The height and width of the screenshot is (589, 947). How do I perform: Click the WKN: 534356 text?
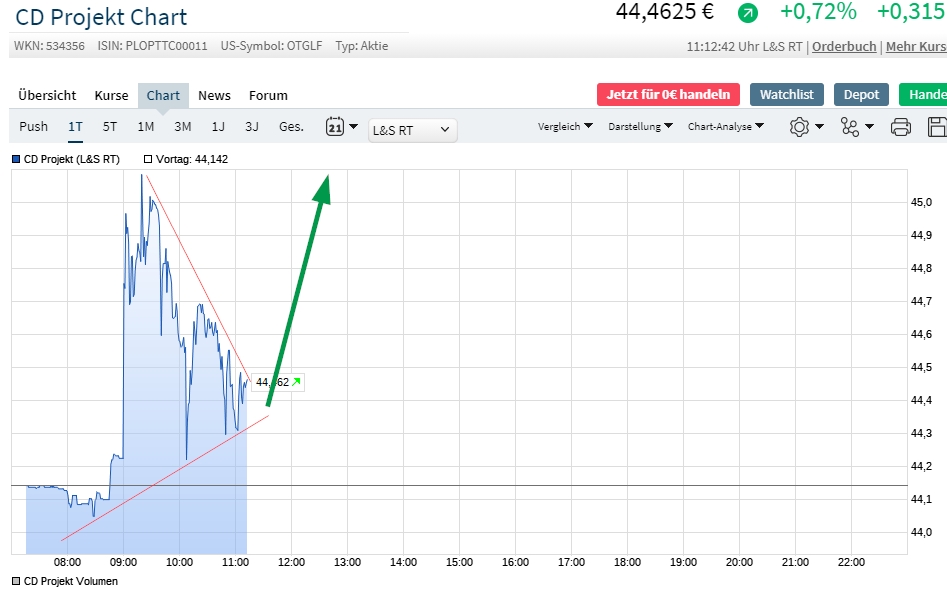pos(49,46)
